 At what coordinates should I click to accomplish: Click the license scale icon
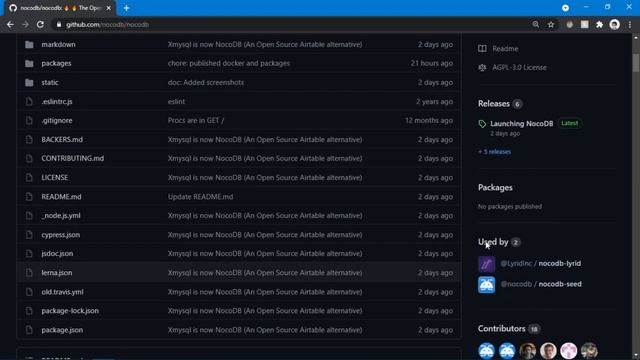(482, 67)
